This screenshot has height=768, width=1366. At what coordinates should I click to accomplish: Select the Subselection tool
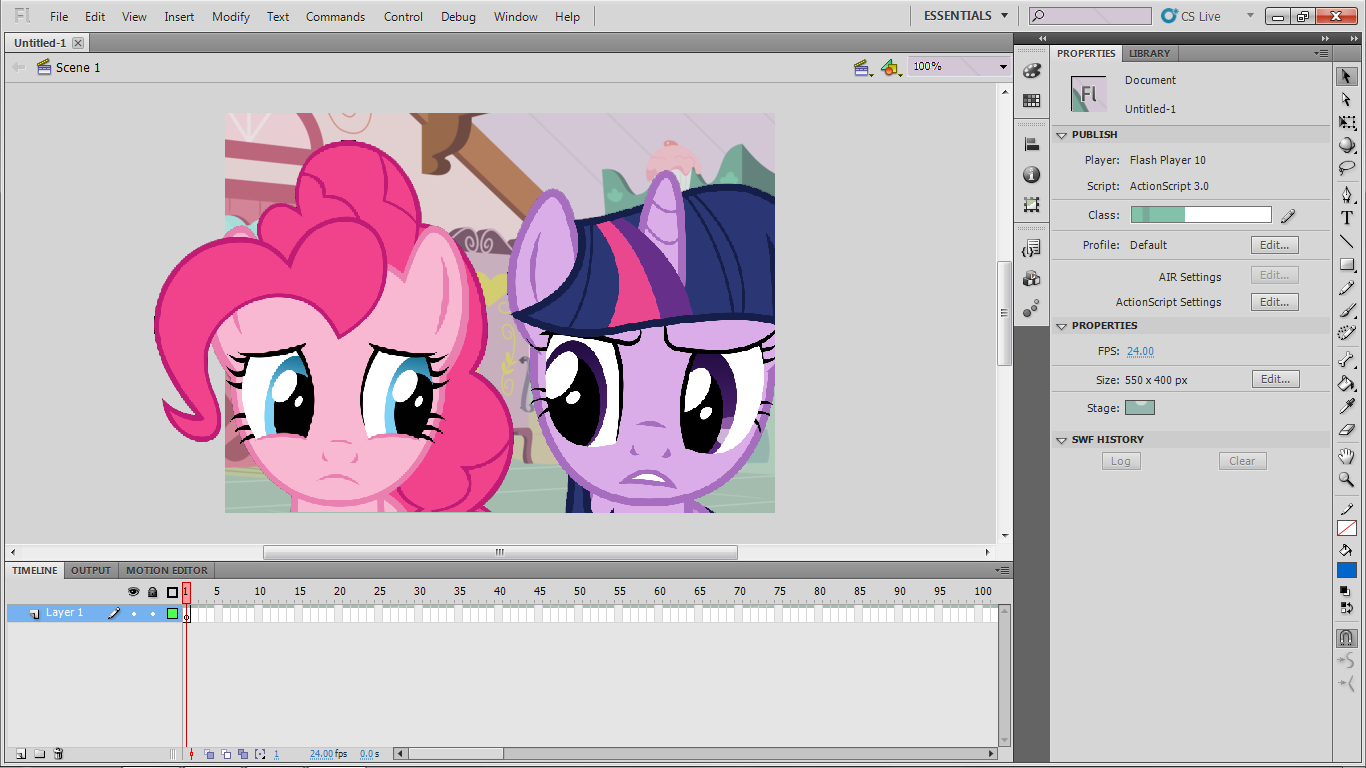[1347, 100]
